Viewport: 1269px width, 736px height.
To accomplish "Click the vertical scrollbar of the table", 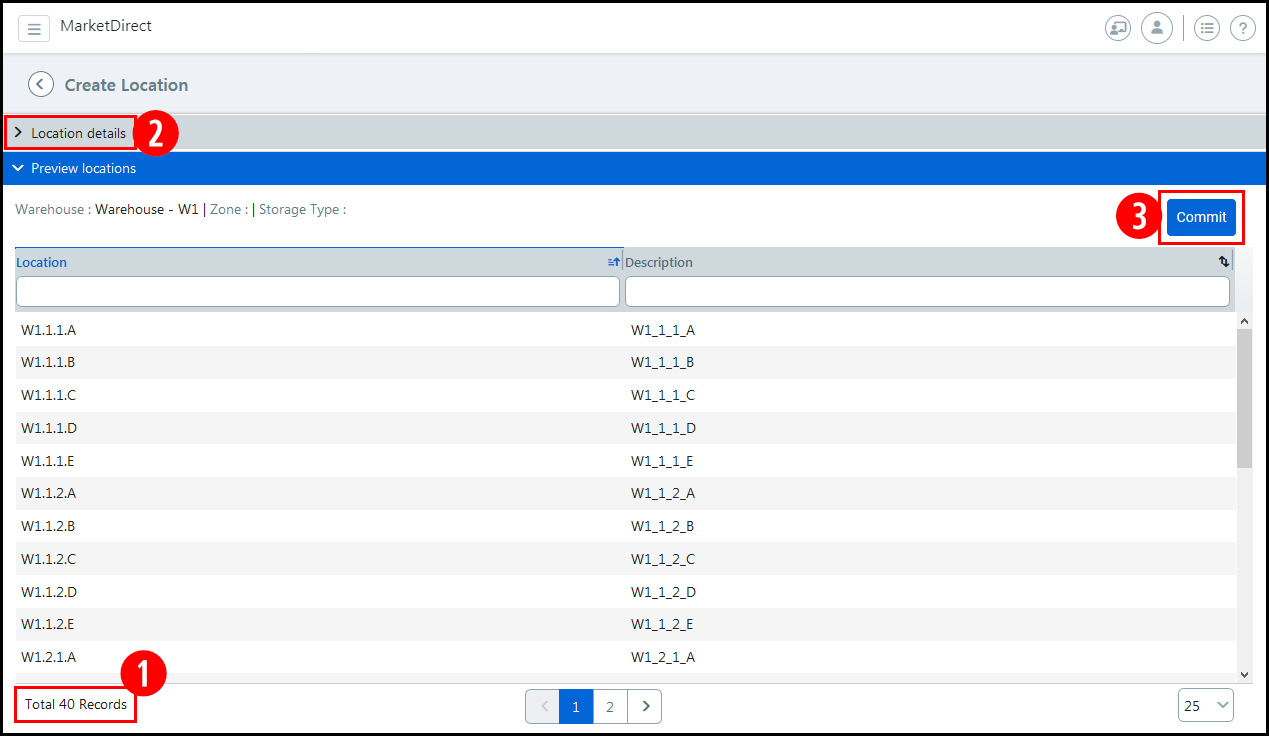I will point(1244,400).
